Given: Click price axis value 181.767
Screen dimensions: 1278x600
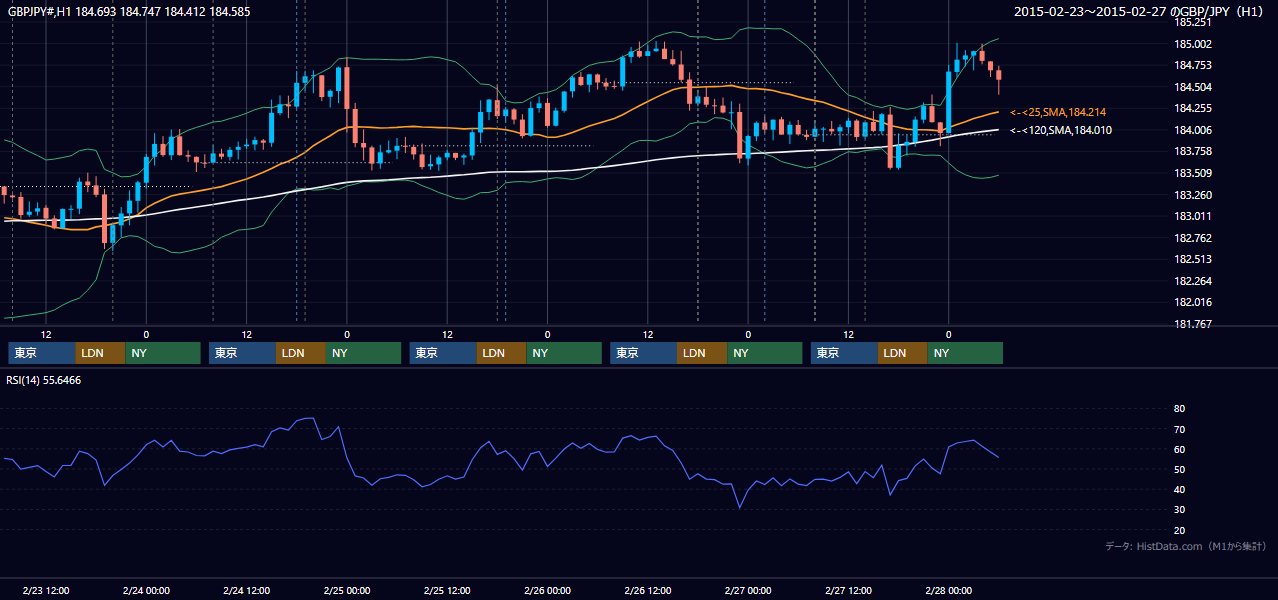Looking at the screenshot, I should click(1193, 324).
